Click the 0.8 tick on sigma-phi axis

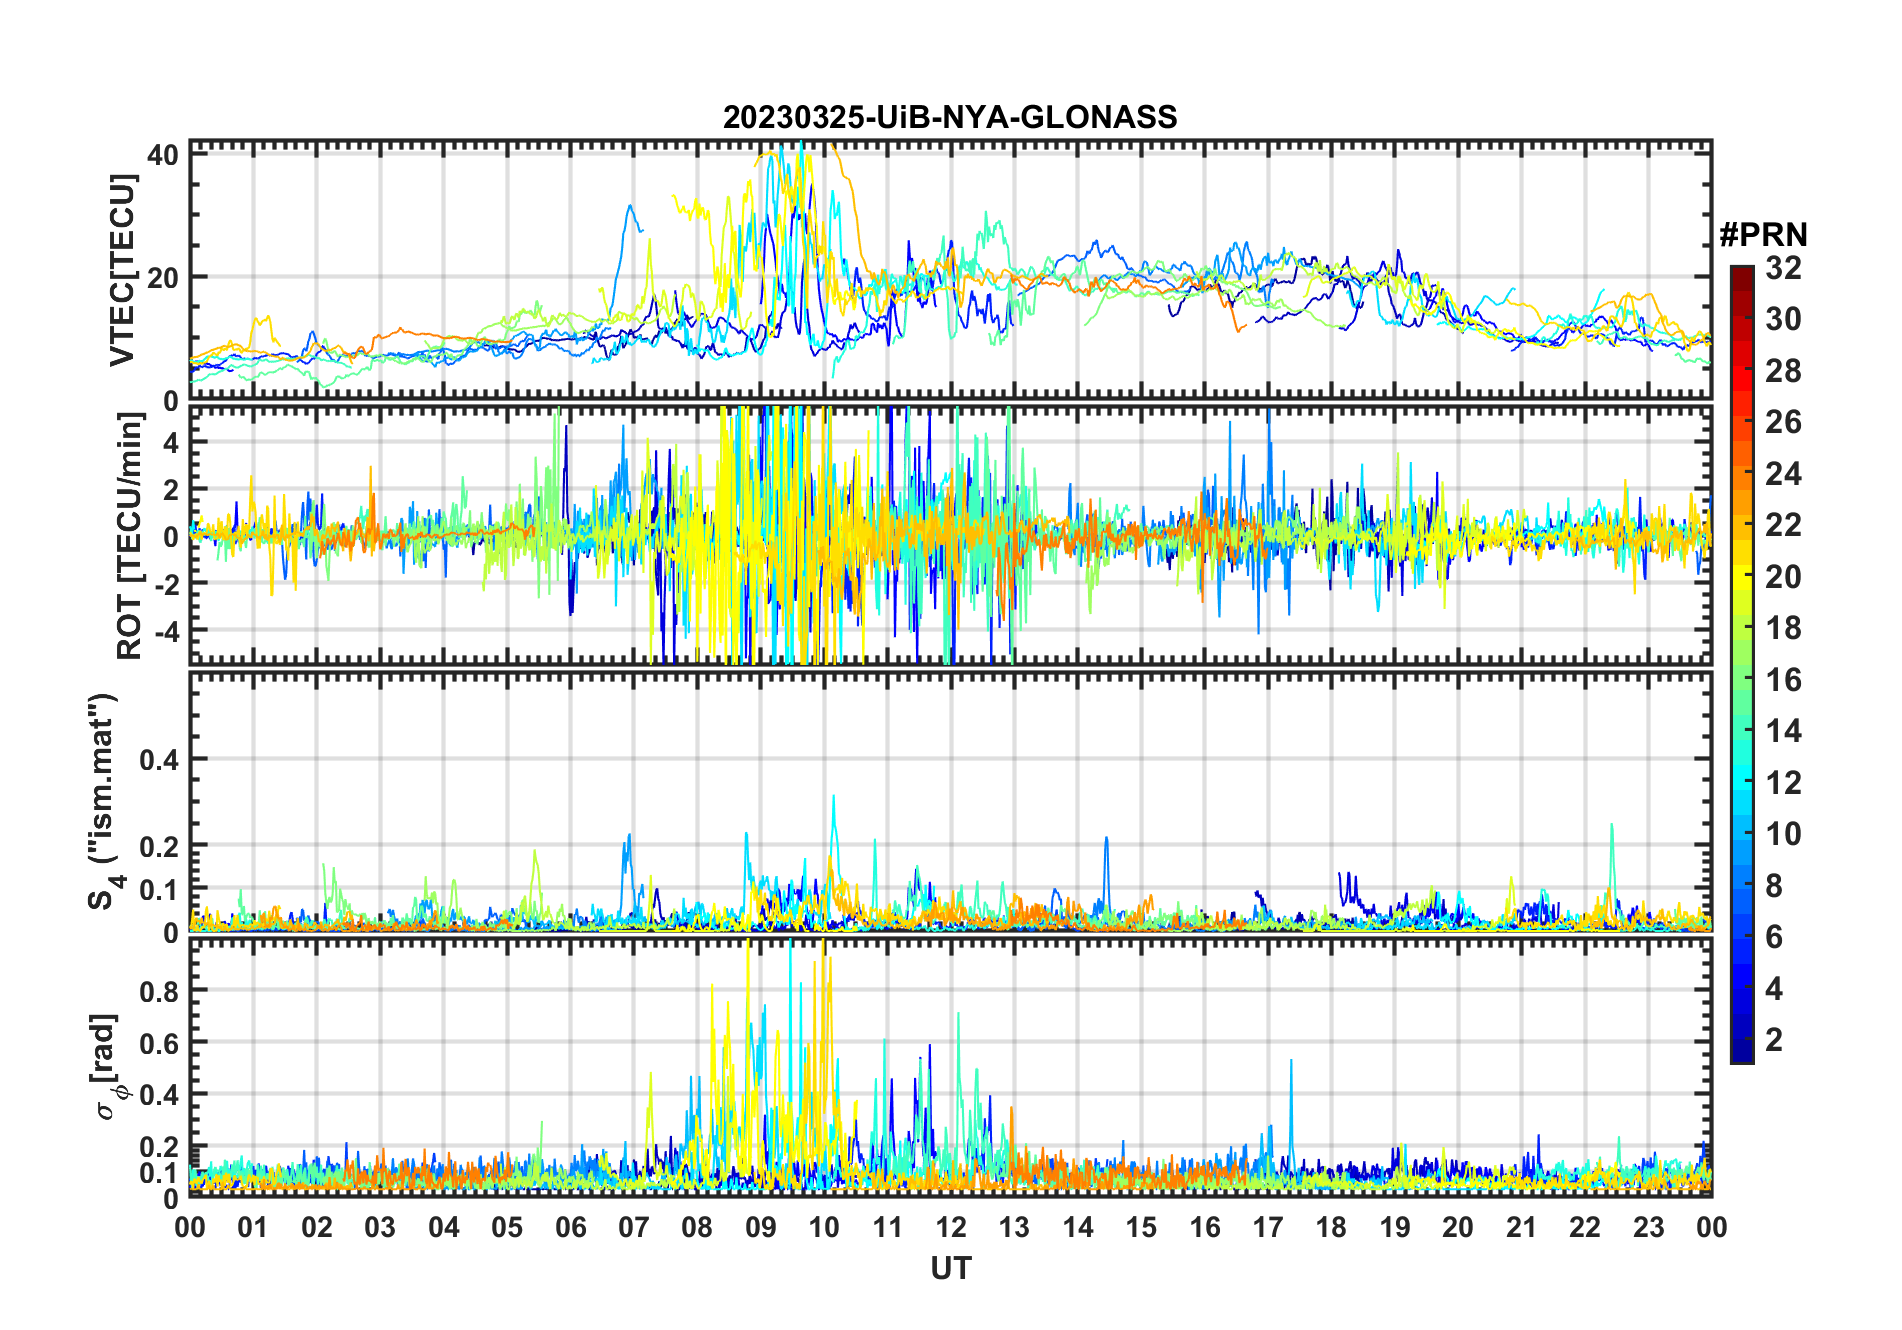pyautogui.click(x=159, y=991)
